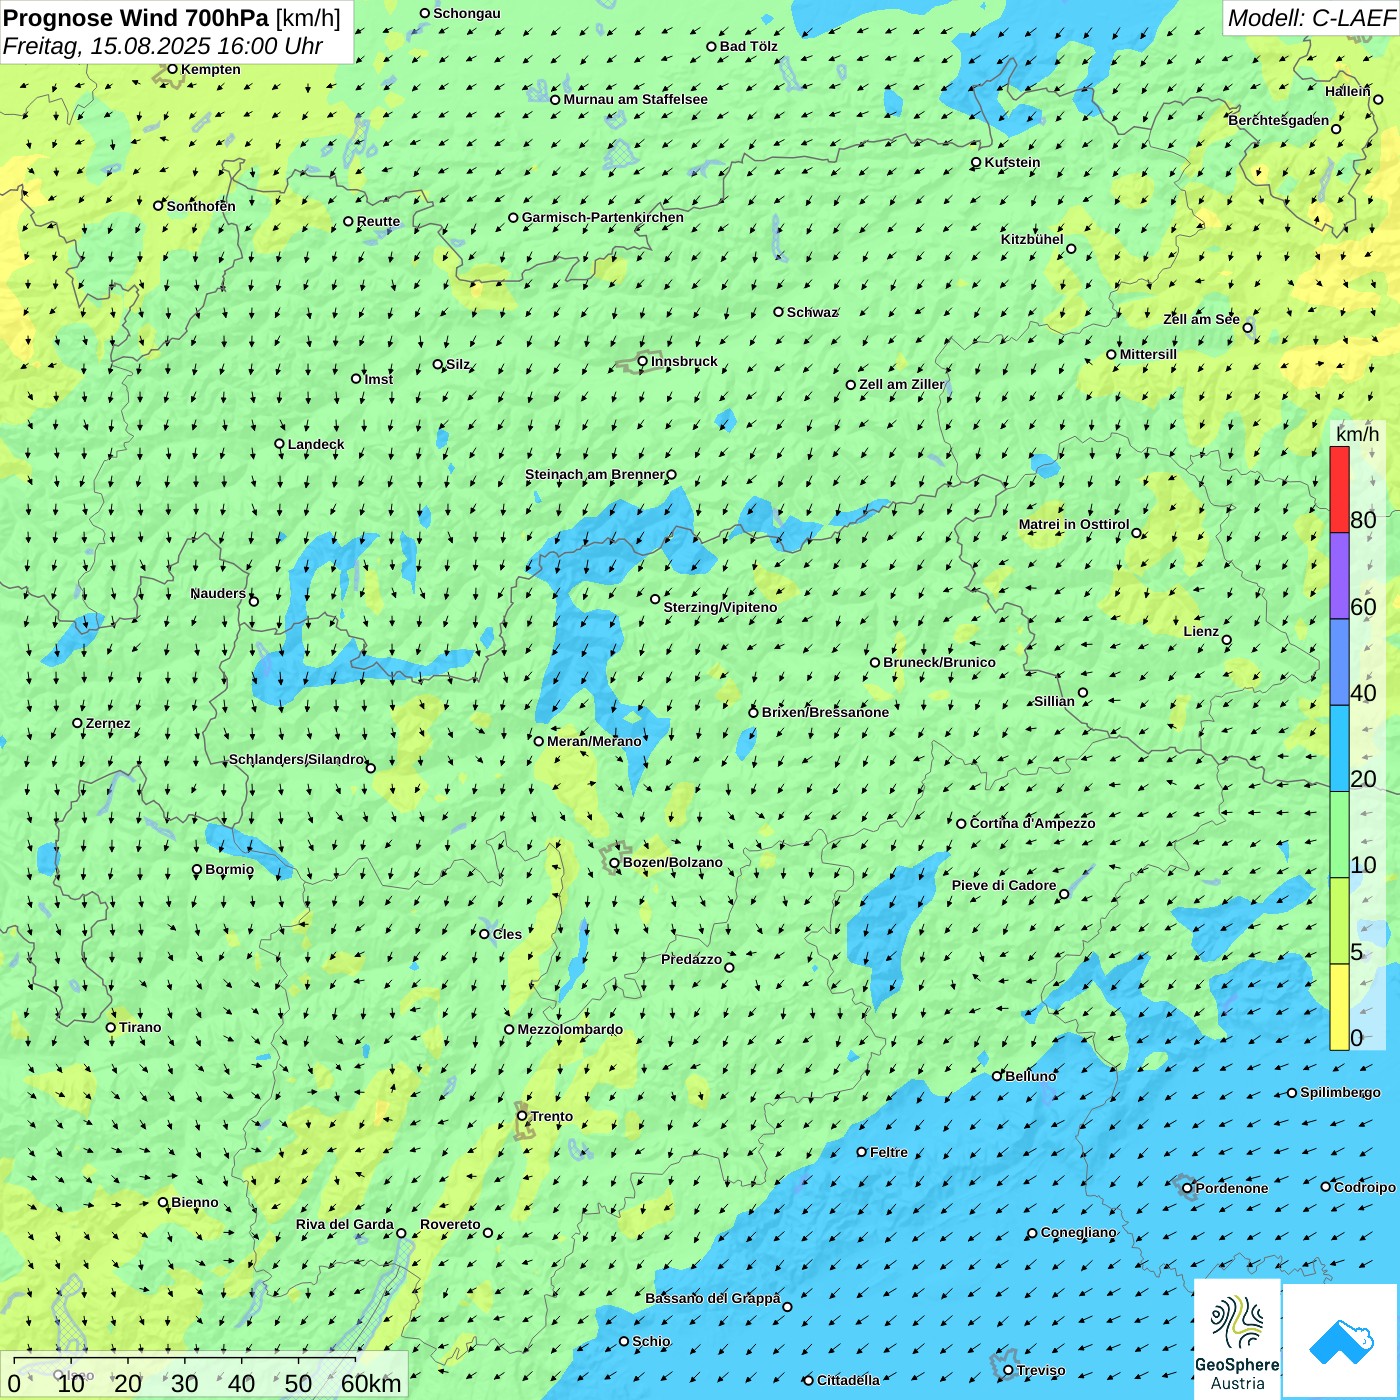
Task: Click the Kufstein city label
Action: click(x=1012, y=162)
